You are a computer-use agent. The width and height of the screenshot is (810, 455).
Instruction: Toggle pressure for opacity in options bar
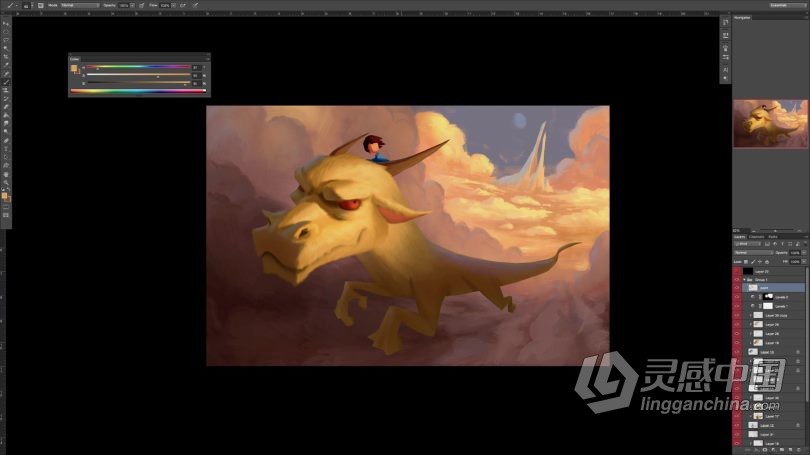141,5
